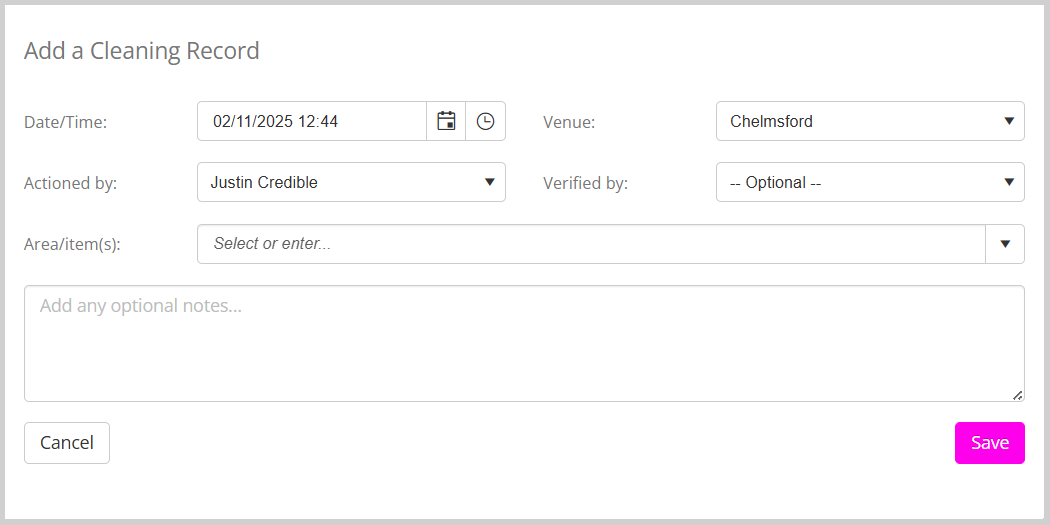Click the arrow in the Venue selector
This screenshot has height=525, width=1050.
[x=1008, y=121]
